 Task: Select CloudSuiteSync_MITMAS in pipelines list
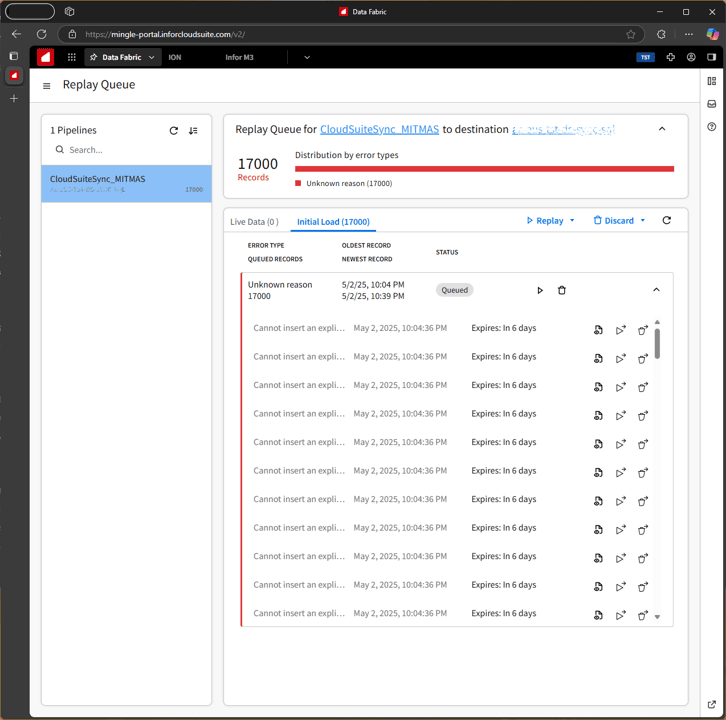pos(126,183)
